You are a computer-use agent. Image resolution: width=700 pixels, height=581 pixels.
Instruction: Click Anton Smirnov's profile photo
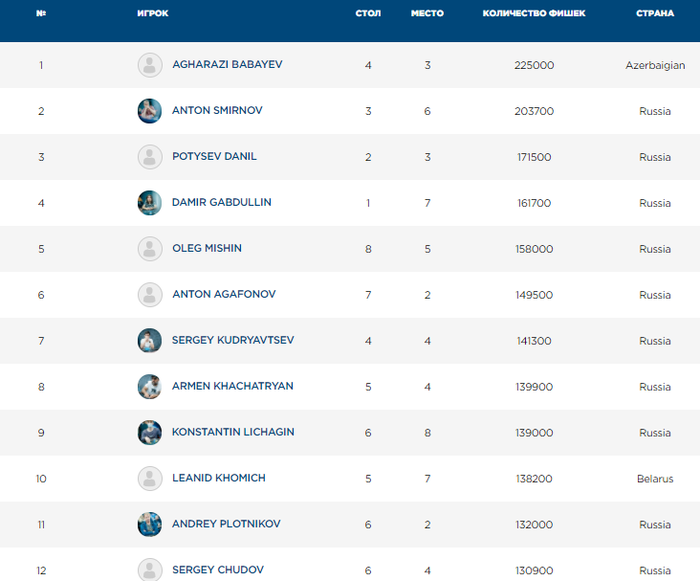[150, 111]
